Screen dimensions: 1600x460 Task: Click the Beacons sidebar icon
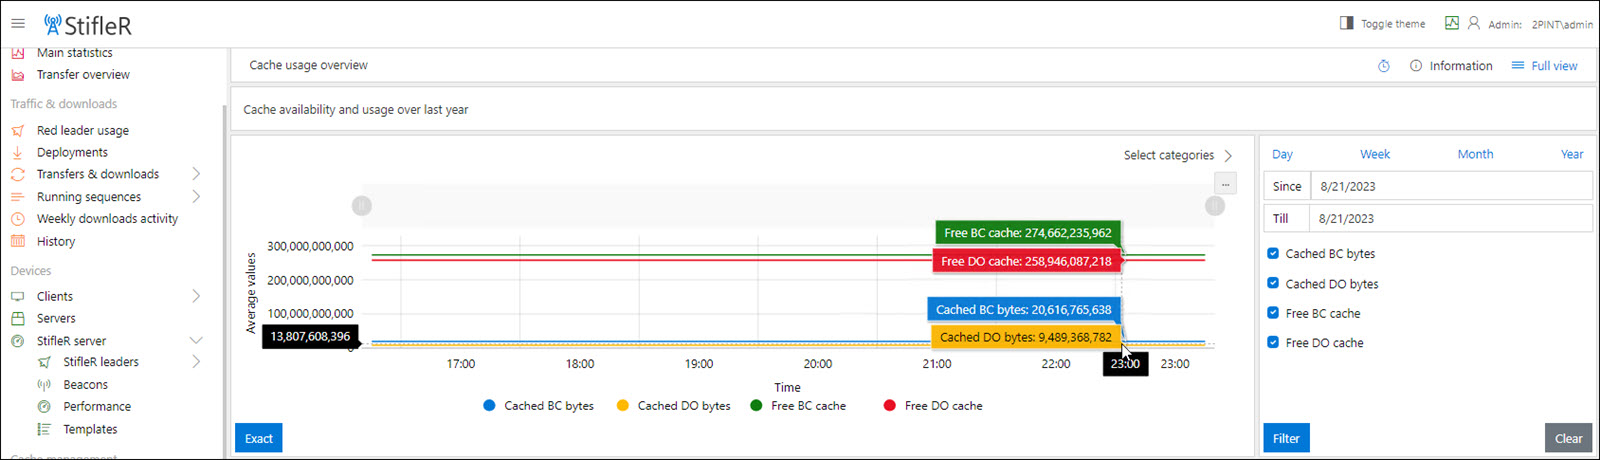pyautogui.click(x=44, y=385)
